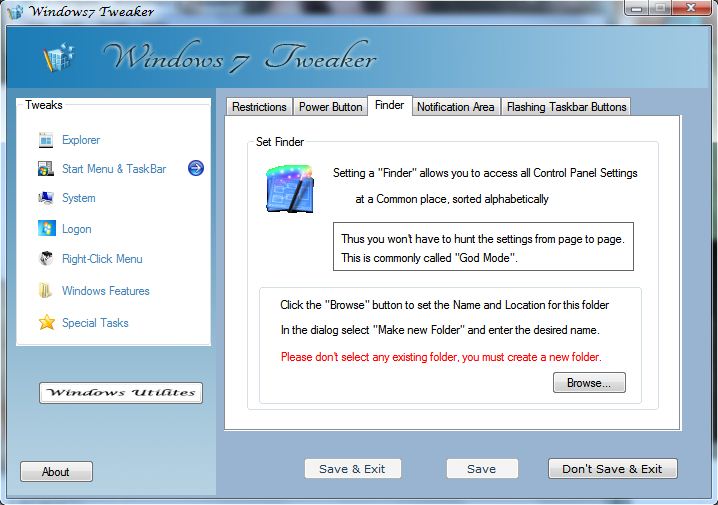This screenshot has width=718, height=505.
Task: Click the Save button
Action: pos(482,469)
